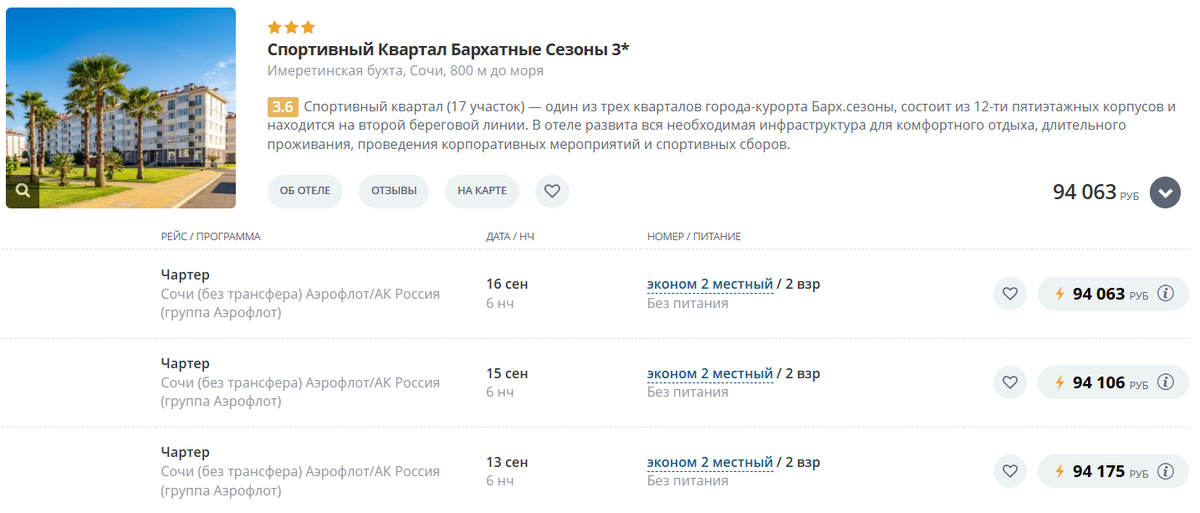Click the lightning icon on 94 106 button
This screenshot has height=513, width=1200.
tap(1060, 383)
